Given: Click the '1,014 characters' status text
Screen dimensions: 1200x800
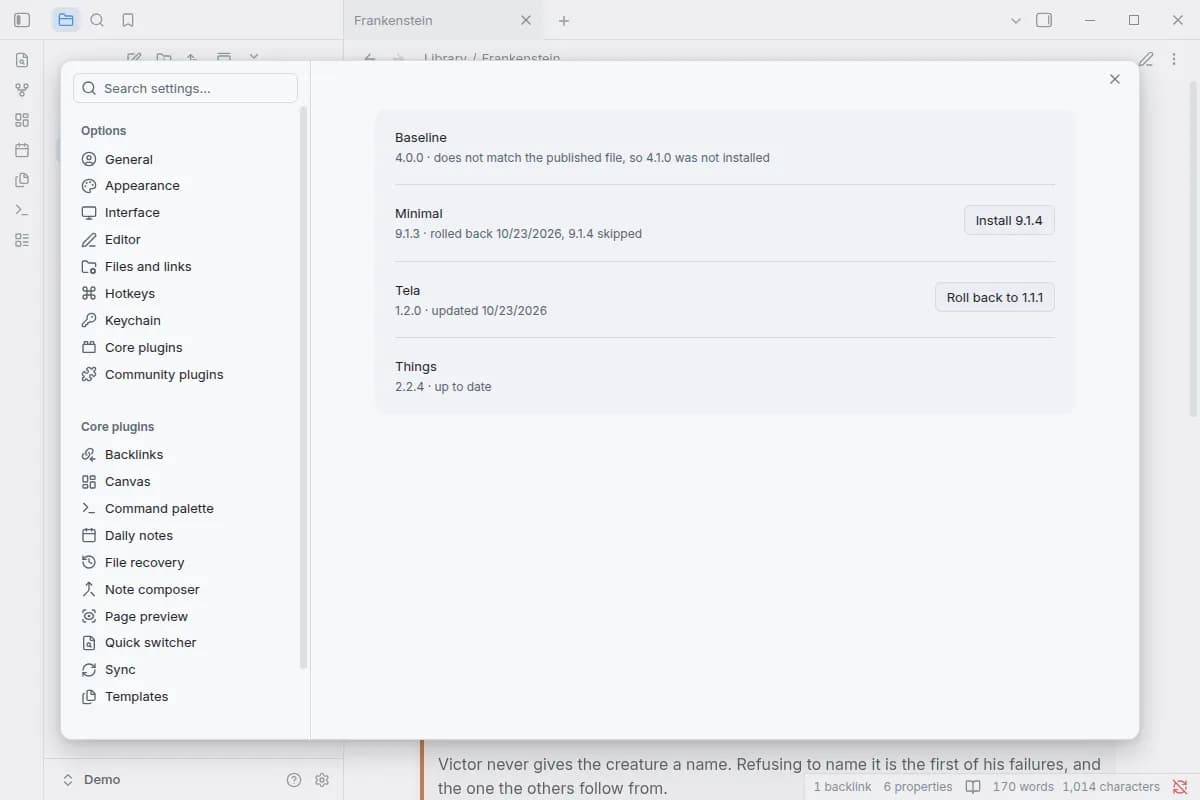Looking at the screenshot, I should coord(1111,787).
